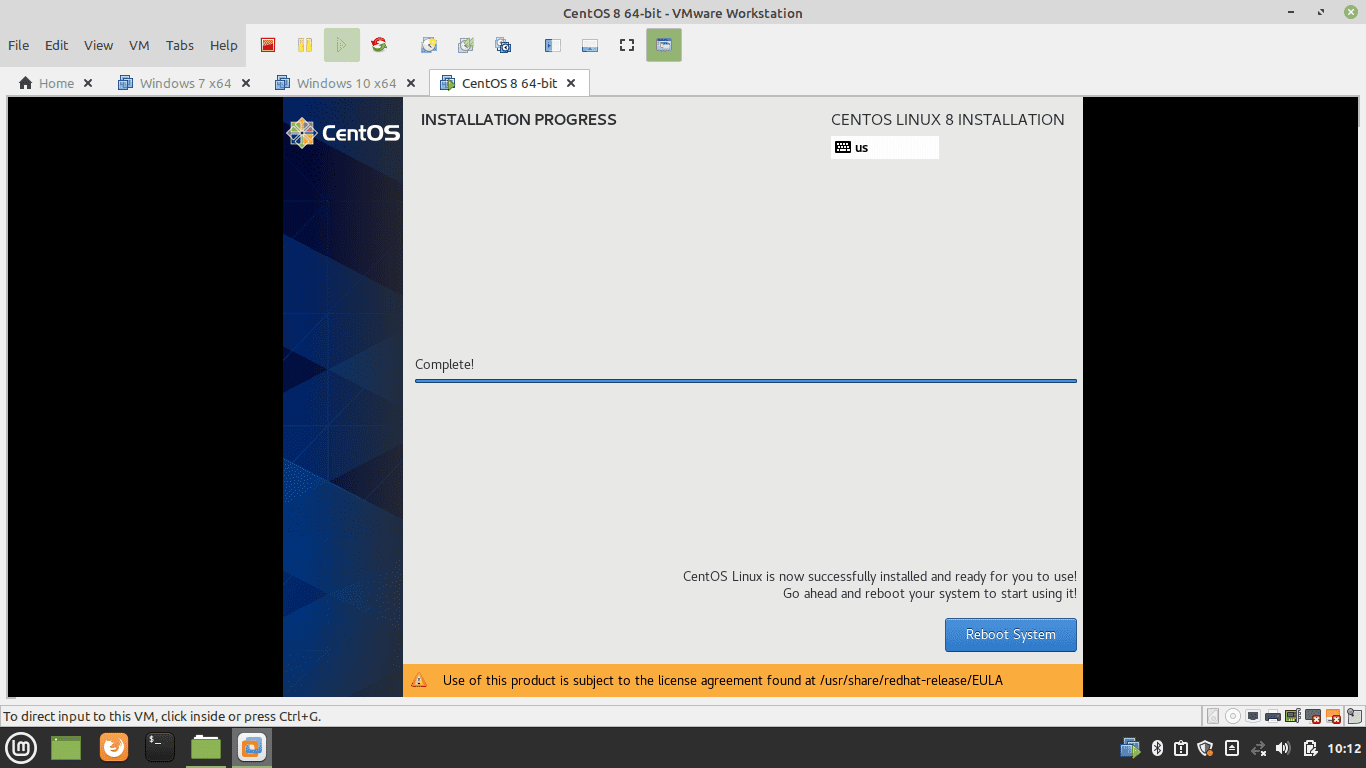Image resolution: width=1366 pixels, height=768 pixels.
Task: Toggle the thumbnail bar icon
Action: 589,45
